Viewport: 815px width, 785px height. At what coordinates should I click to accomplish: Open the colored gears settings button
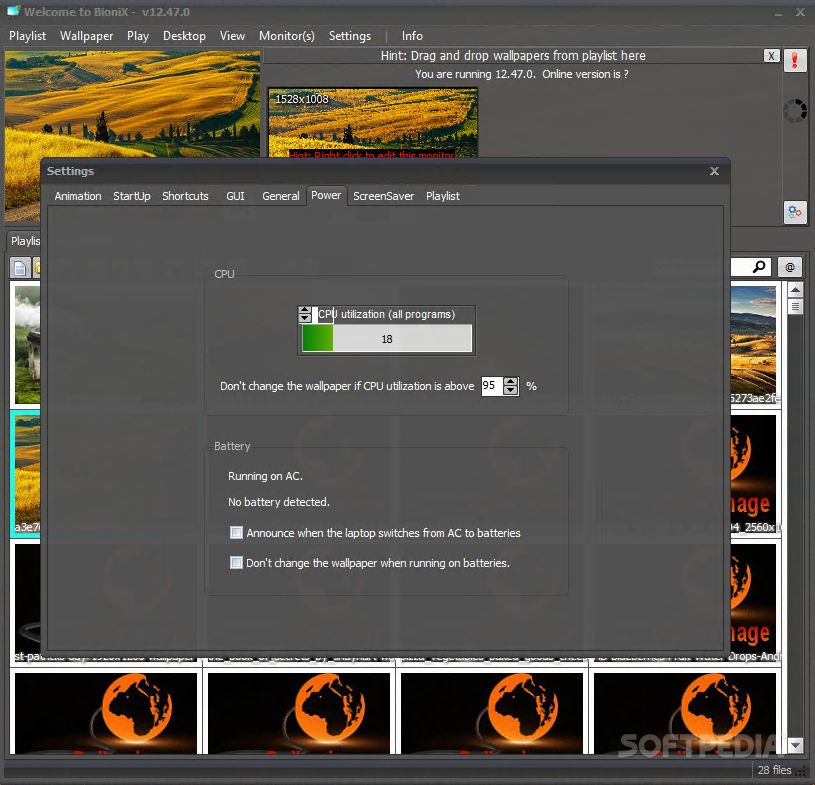coord(795,212)
